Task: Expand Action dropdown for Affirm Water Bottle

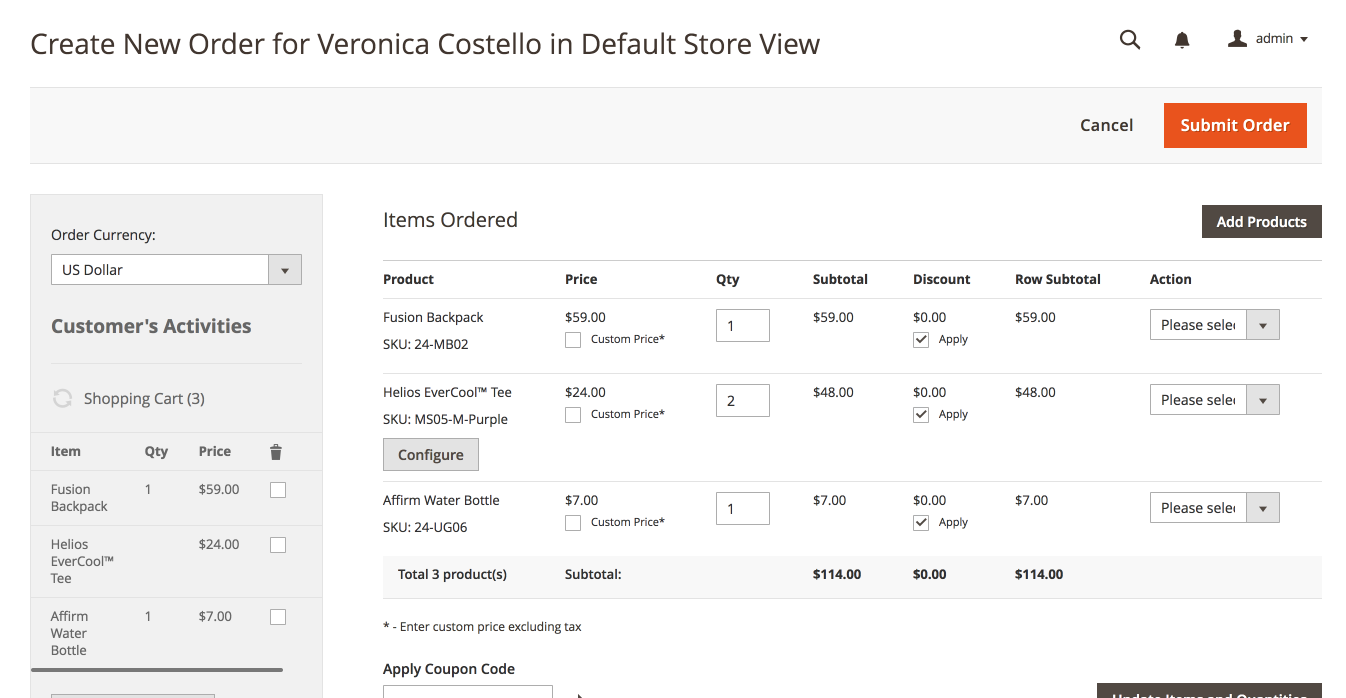Action: [x=1214, y=508]
